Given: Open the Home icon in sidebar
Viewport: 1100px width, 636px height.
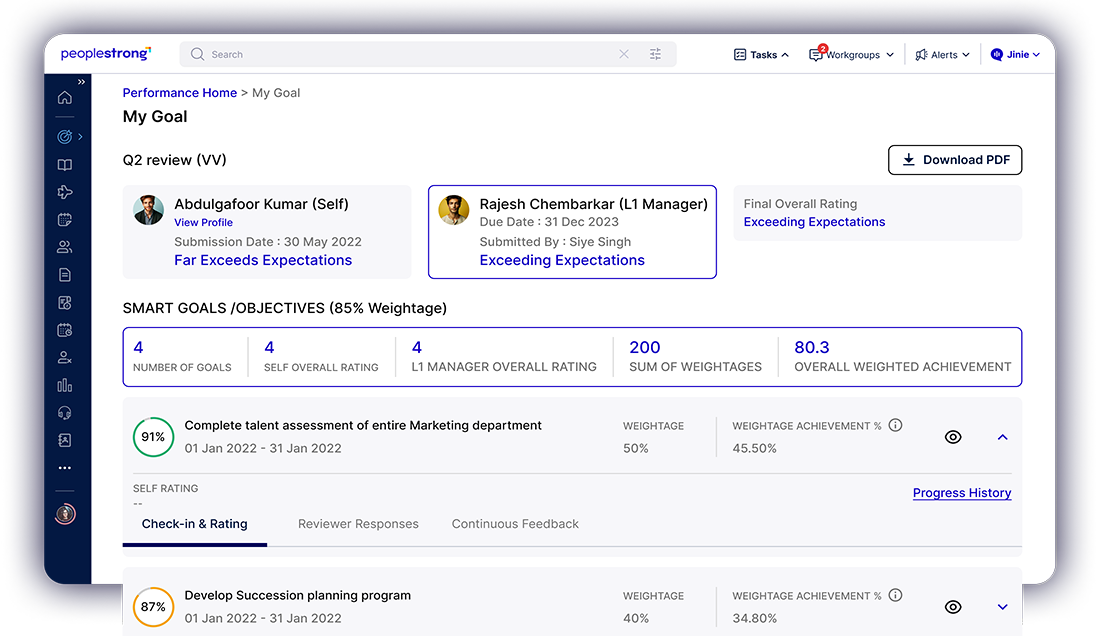Looking at the screenshot, I should (65, 98).
